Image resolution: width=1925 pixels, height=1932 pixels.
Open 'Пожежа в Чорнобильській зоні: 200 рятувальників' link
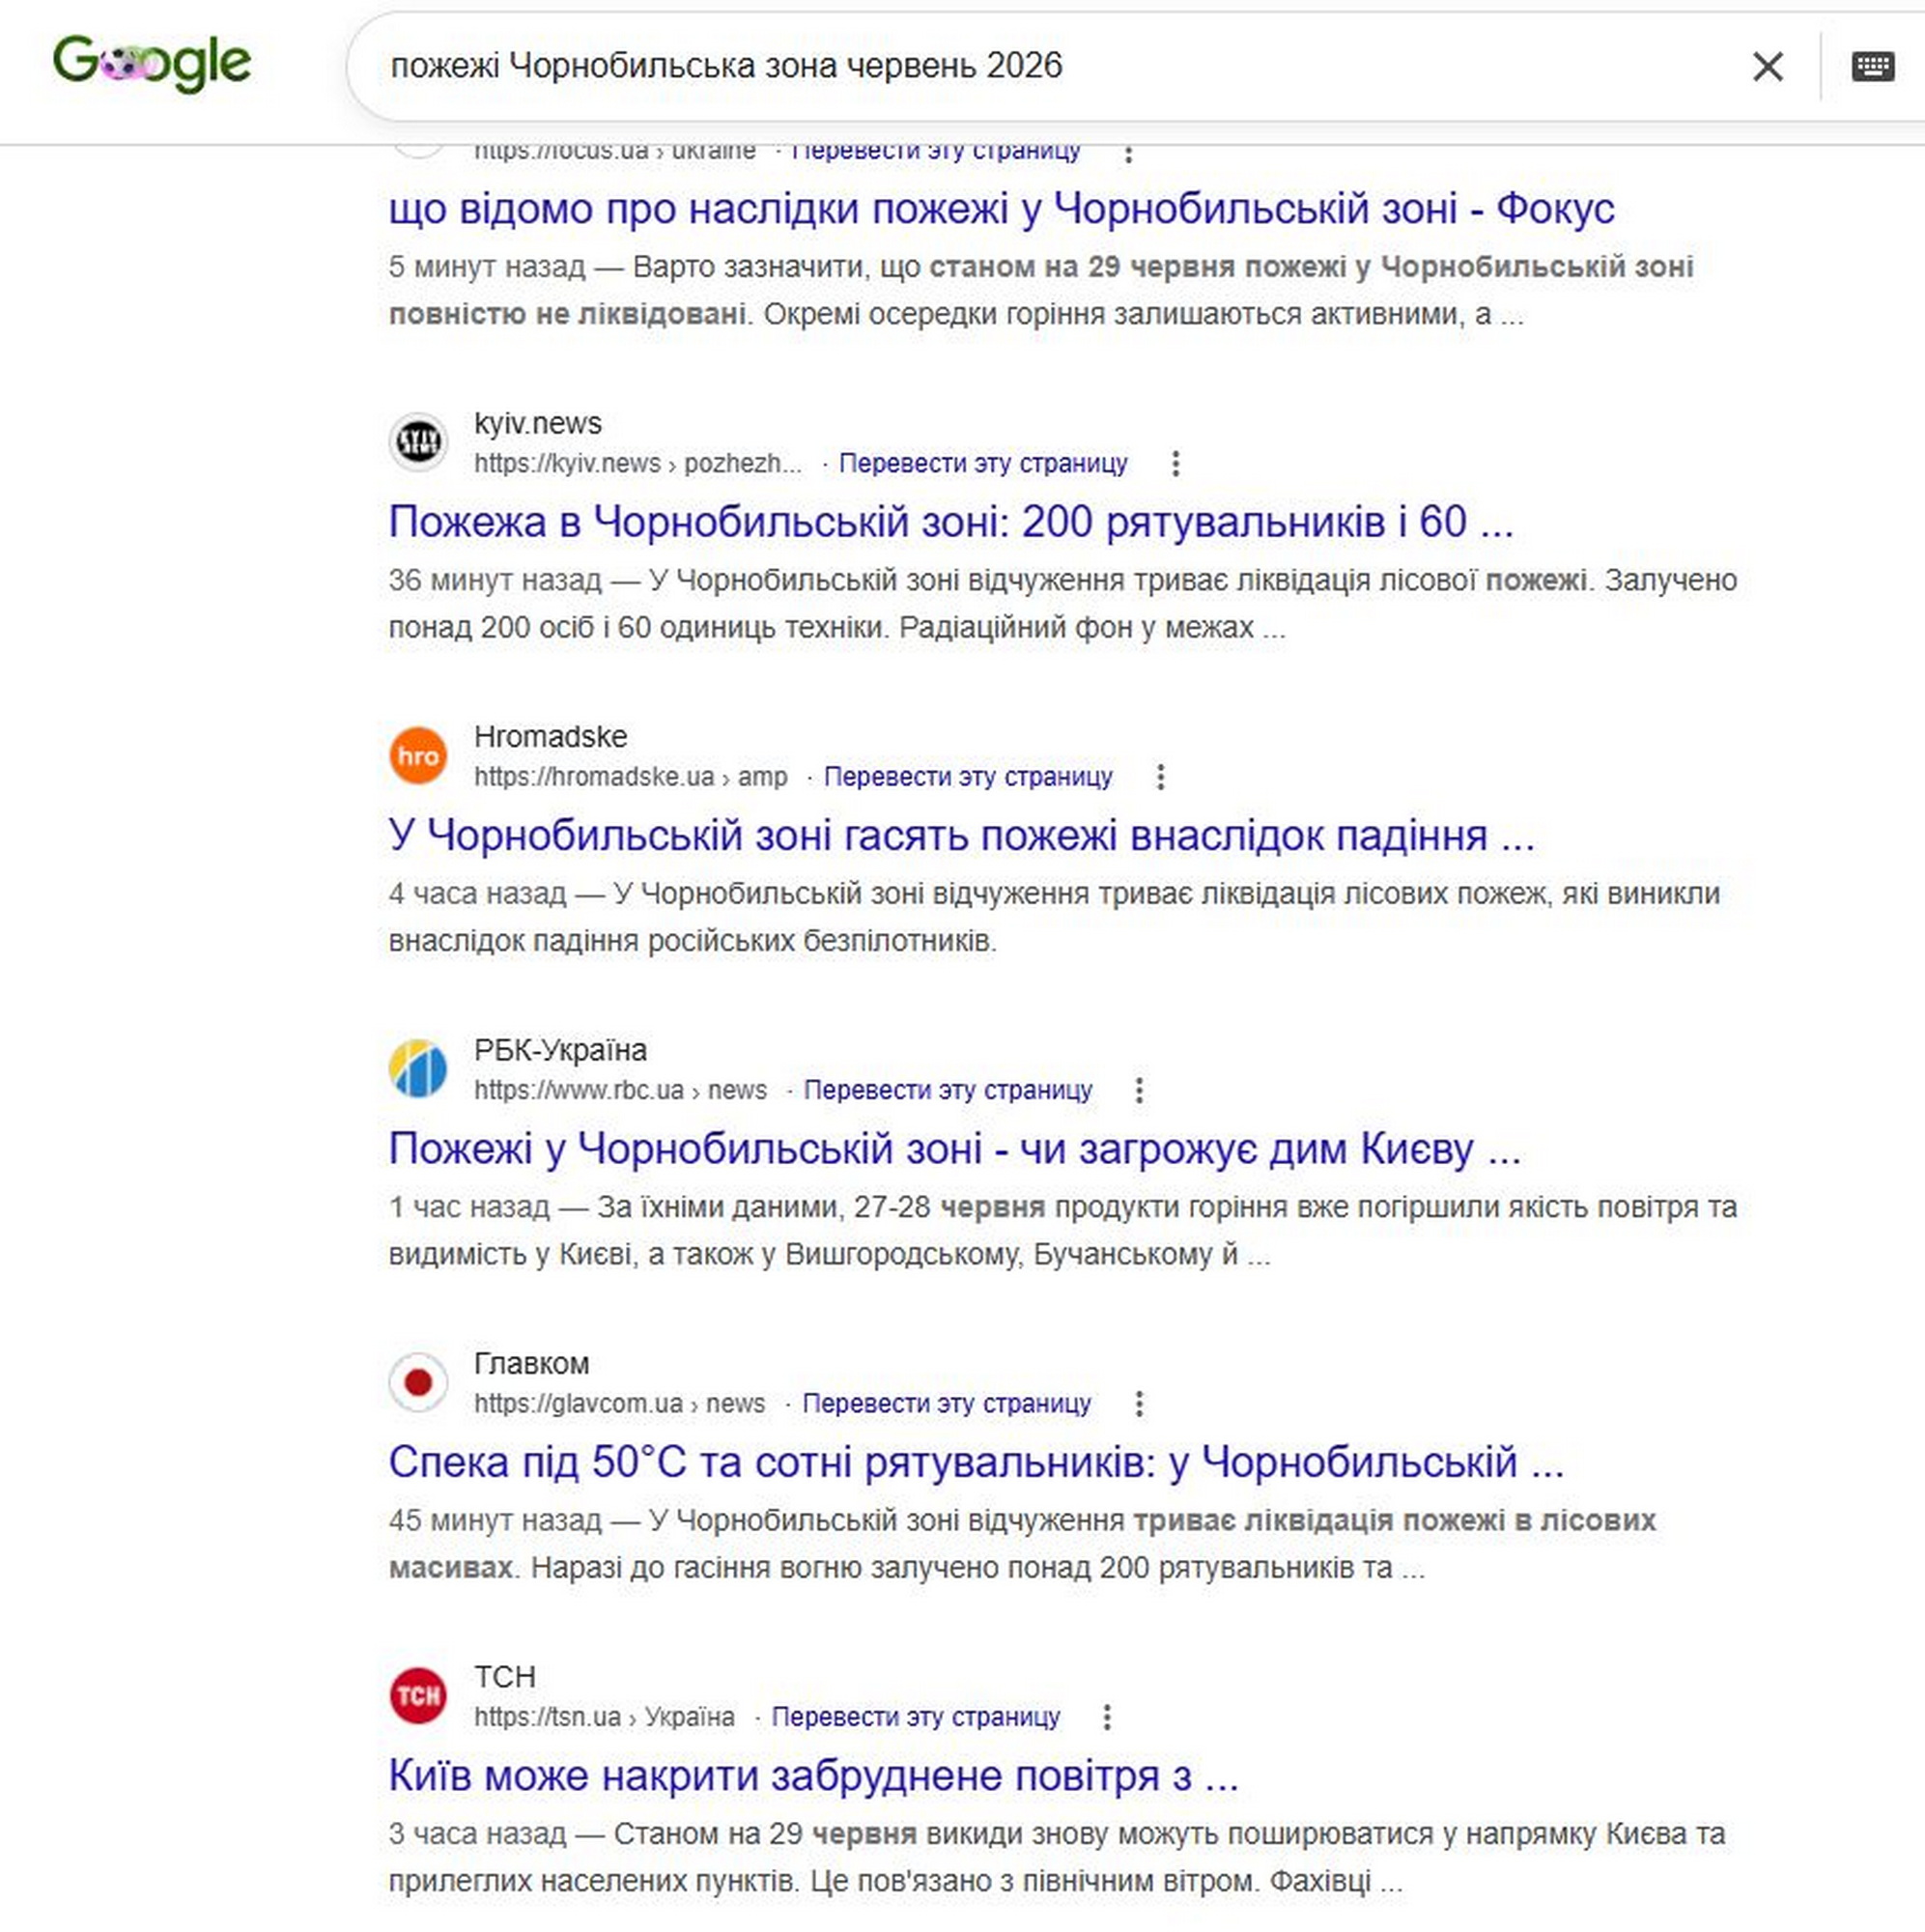(x=951, y=522)
